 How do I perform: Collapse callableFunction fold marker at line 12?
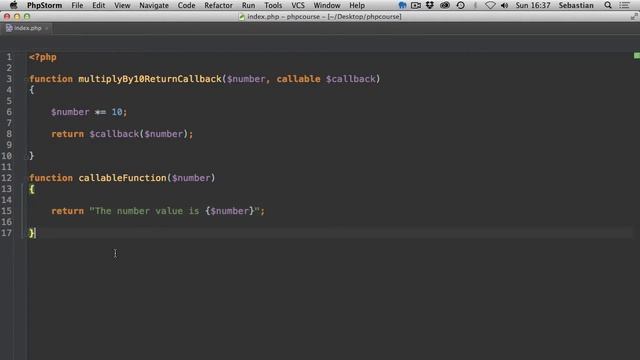(26, 178)
